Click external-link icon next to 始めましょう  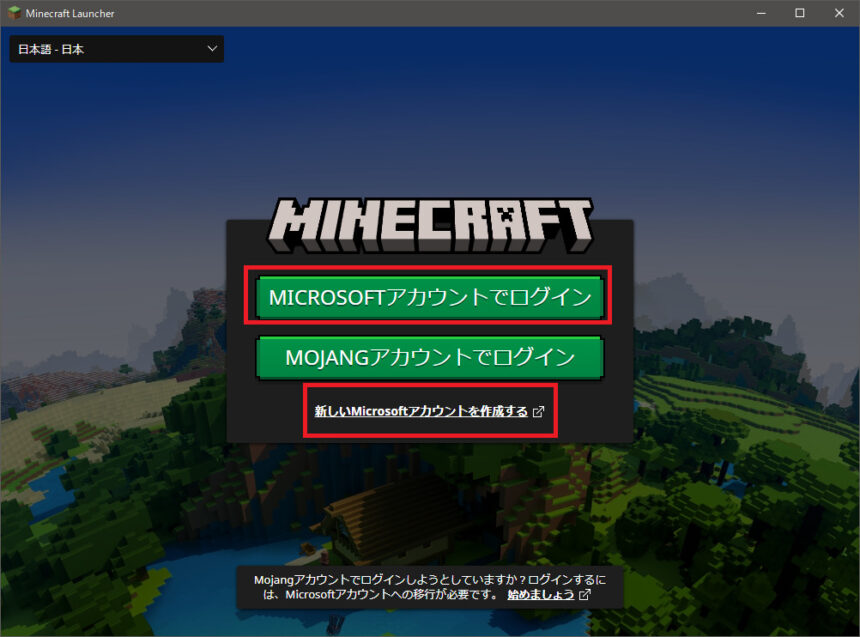coord(585,594)
